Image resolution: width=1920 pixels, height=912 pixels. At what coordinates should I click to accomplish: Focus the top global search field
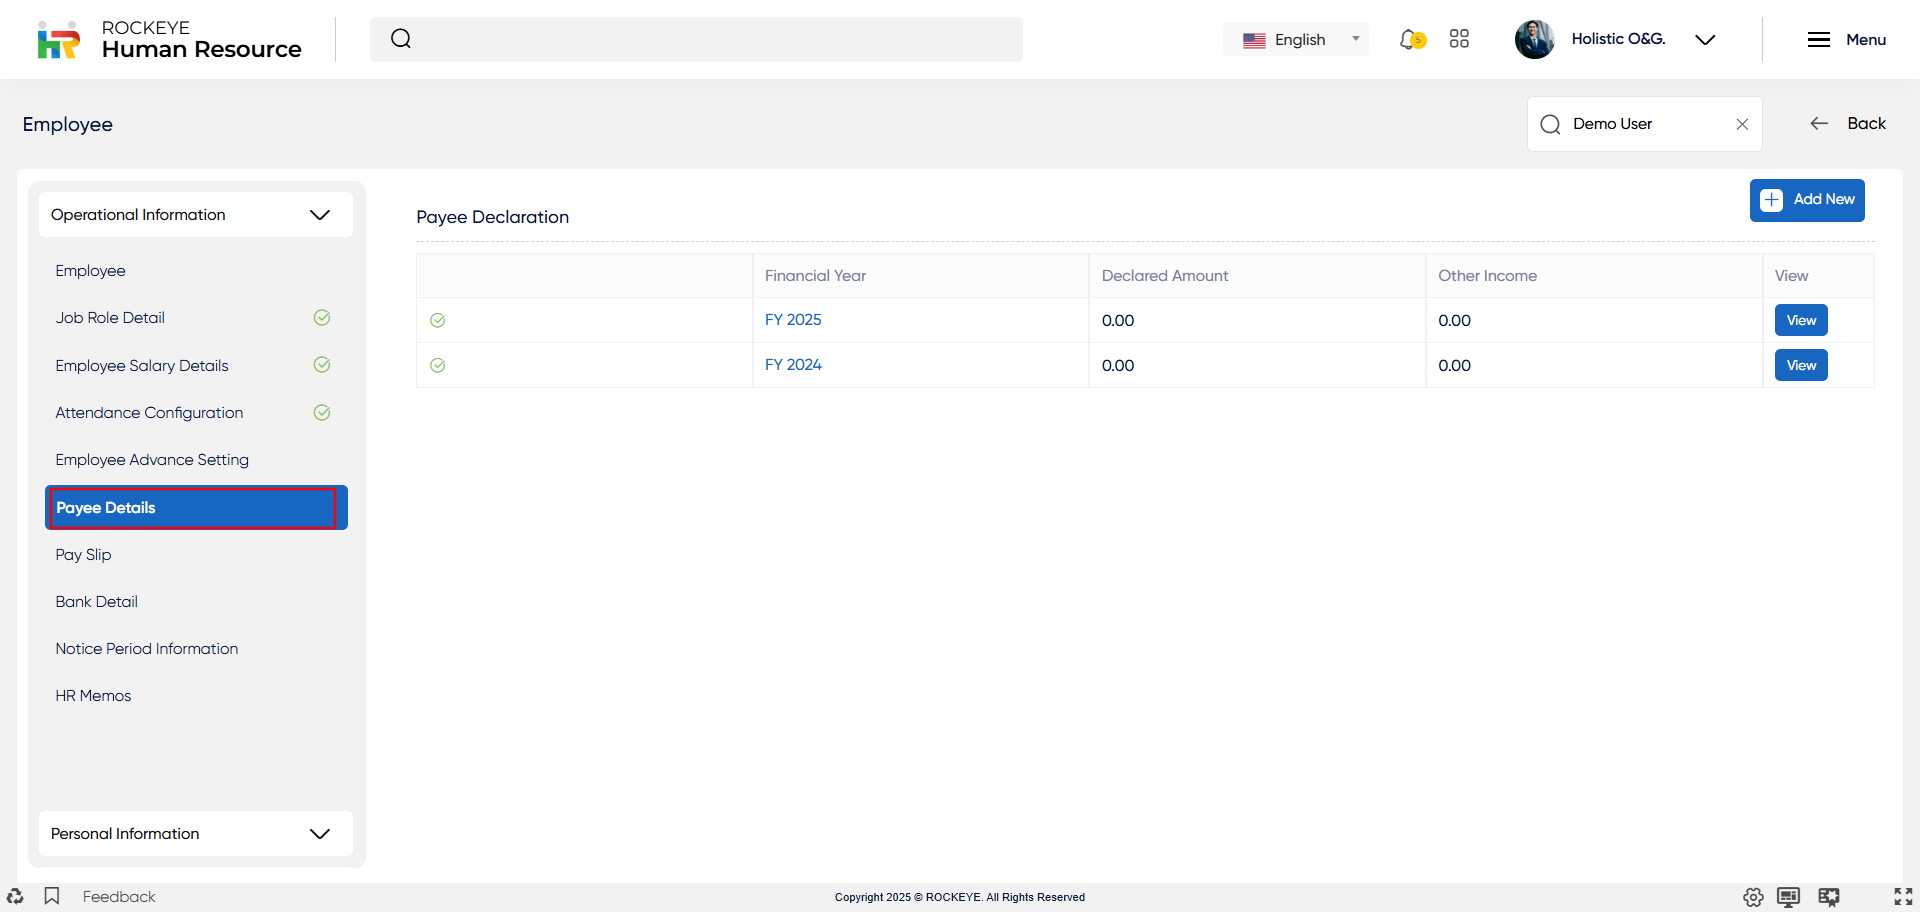696,39
